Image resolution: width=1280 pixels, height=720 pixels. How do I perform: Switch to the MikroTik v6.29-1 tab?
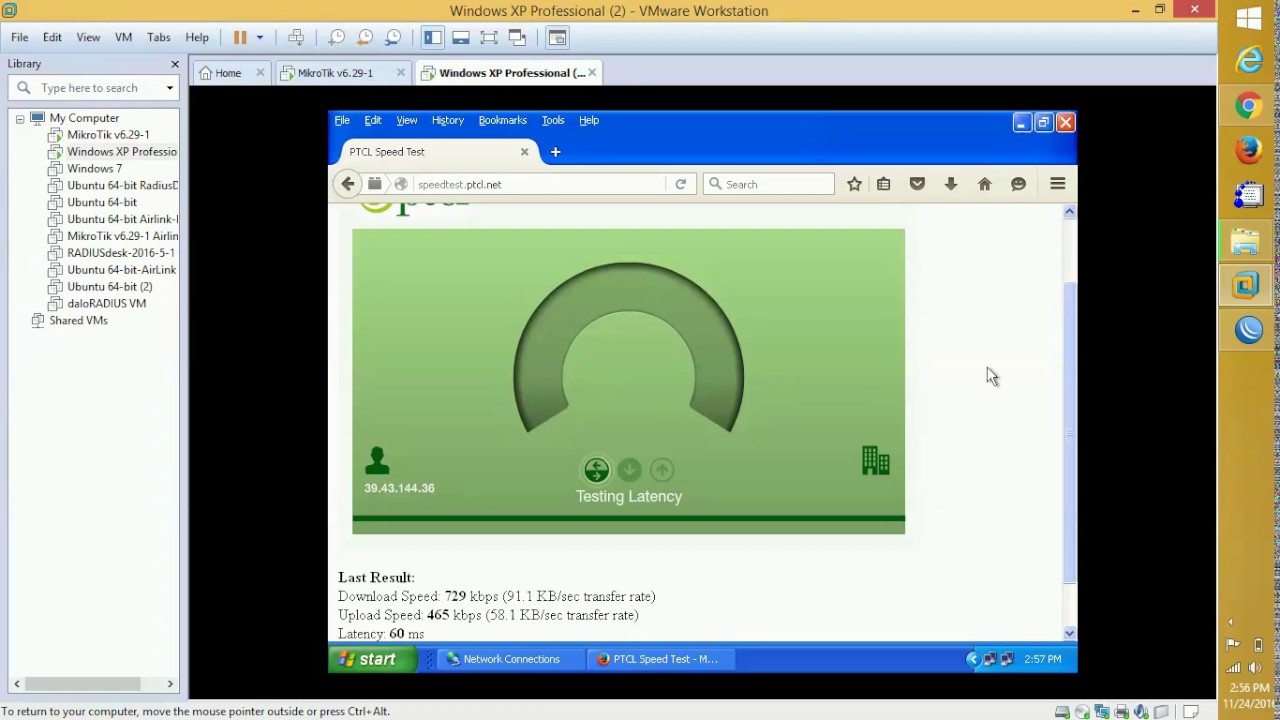point(335,73)
